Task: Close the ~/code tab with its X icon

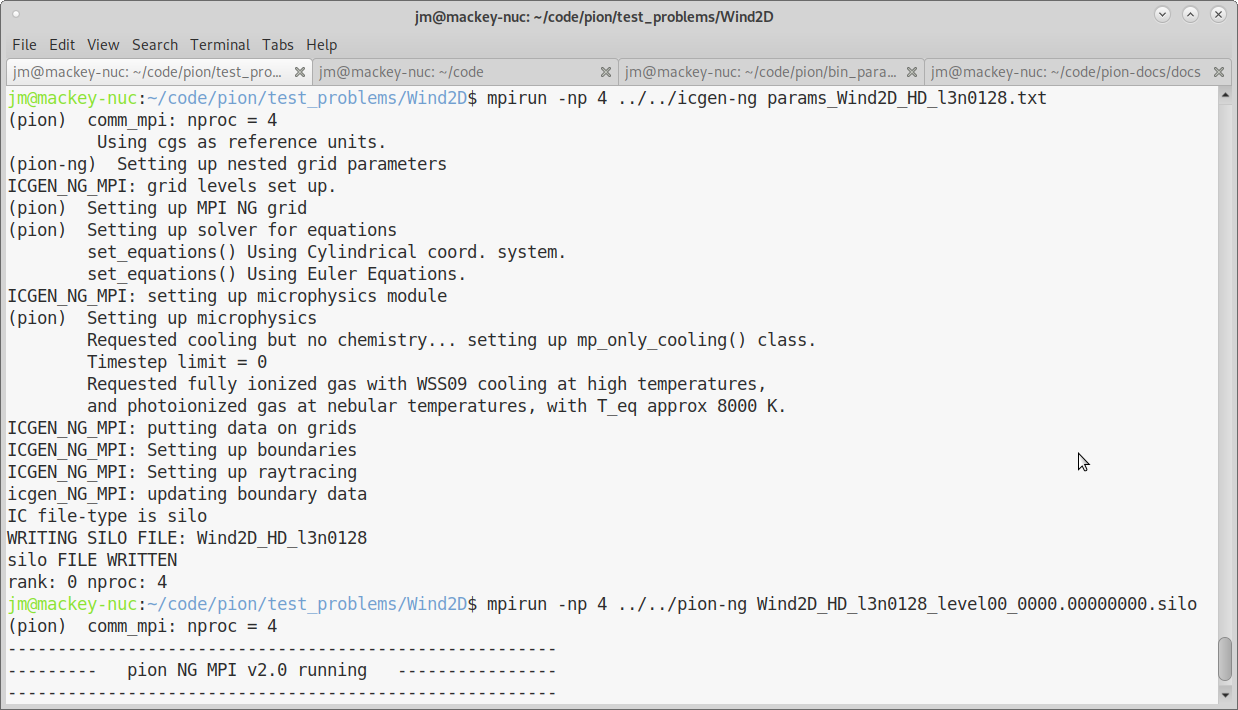Action: coord(606,72)
